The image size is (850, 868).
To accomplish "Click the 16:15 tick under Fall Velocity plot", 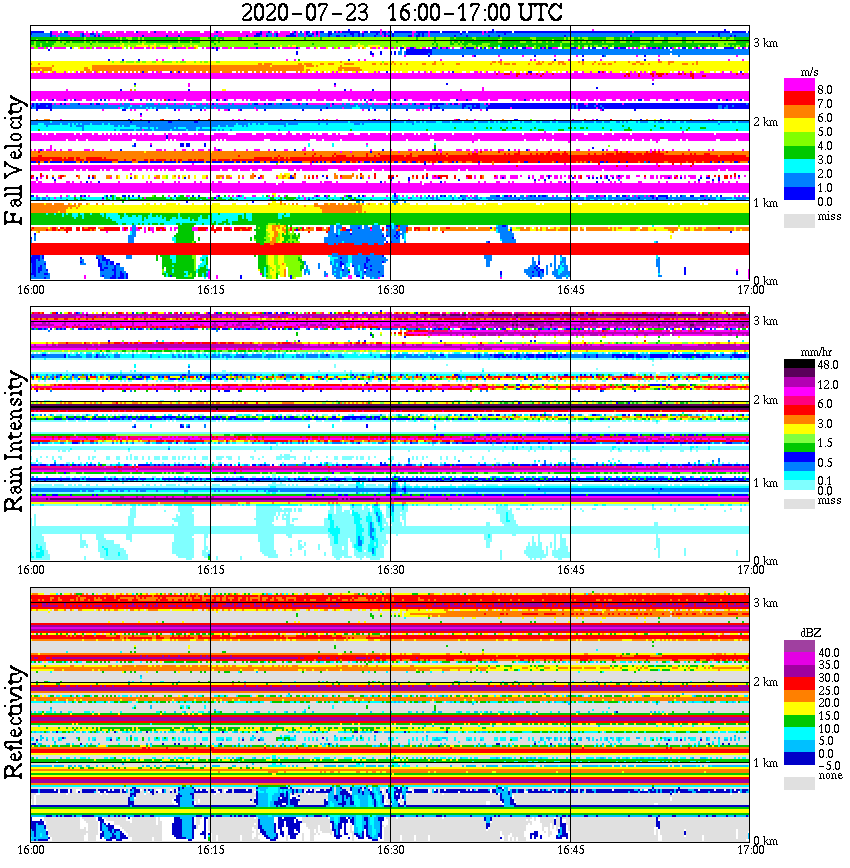I will click(x=211, y=290).
